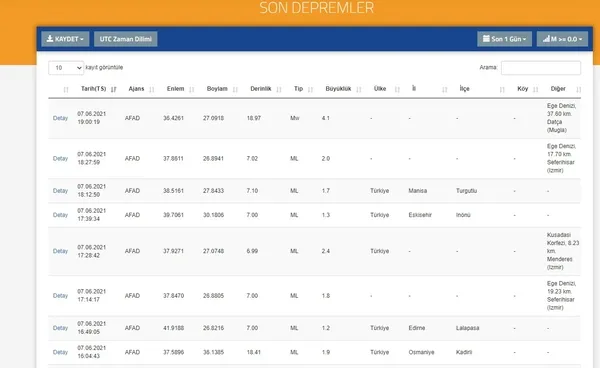Click the Turgutlu district cell
Screen dimensions: 600x368
point(466,191)
